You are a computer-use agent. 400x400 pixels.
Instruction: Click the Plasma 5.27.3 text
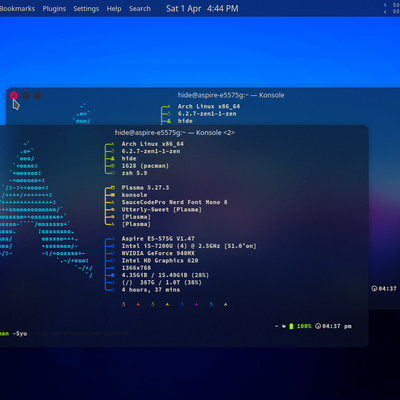tap(145, 188)
